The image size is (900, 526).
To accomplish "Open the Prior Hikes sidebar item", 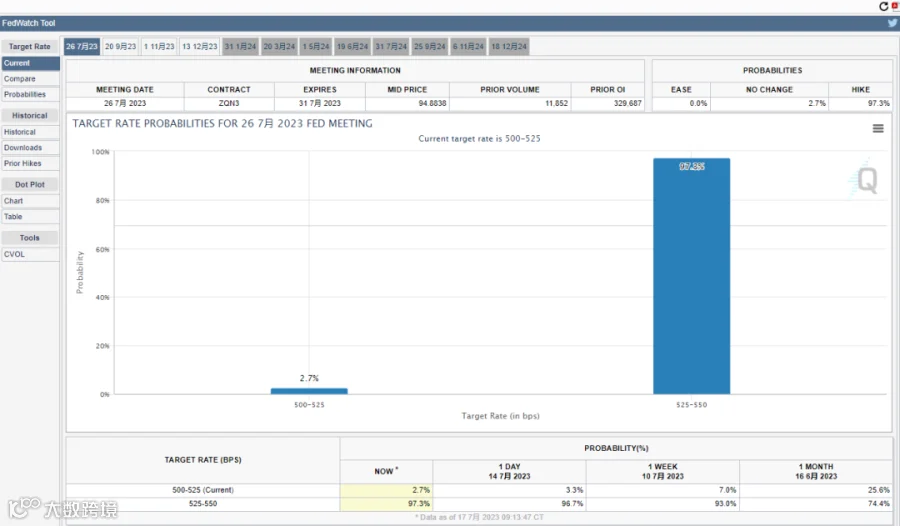I will click(30, 164).
